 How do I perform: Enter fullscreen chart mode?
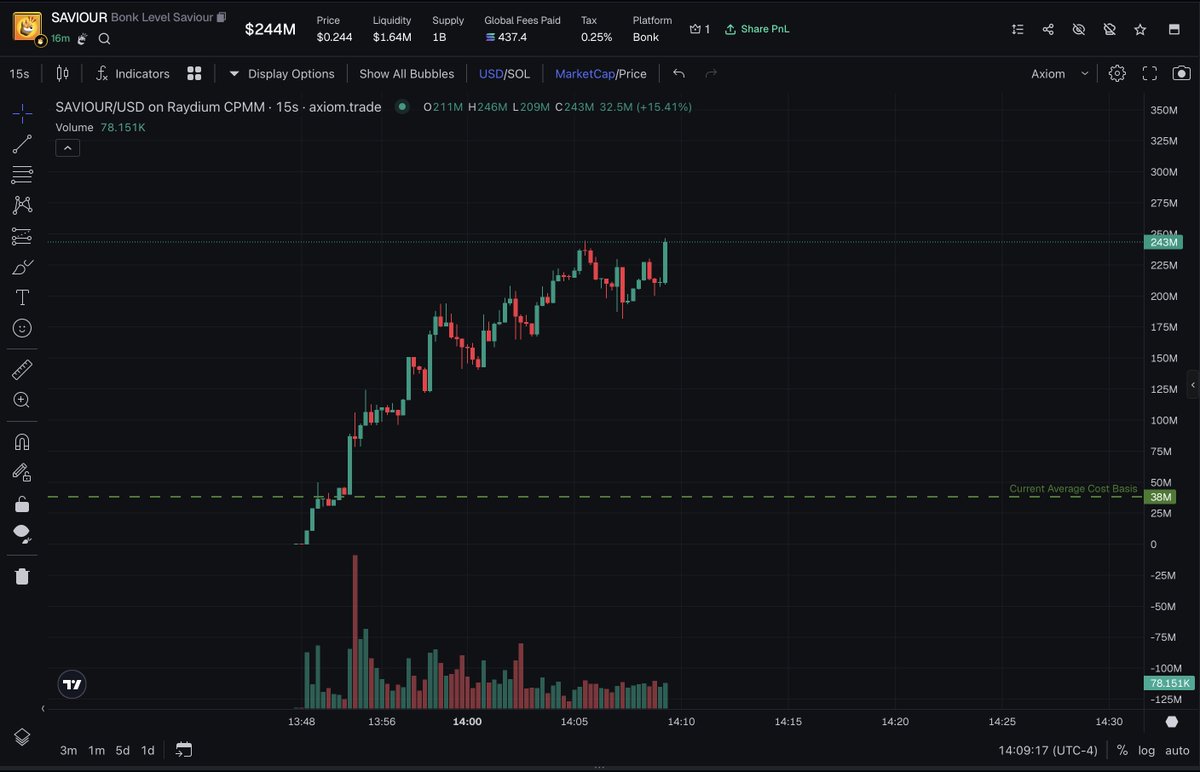click(x=1149, y=74)
